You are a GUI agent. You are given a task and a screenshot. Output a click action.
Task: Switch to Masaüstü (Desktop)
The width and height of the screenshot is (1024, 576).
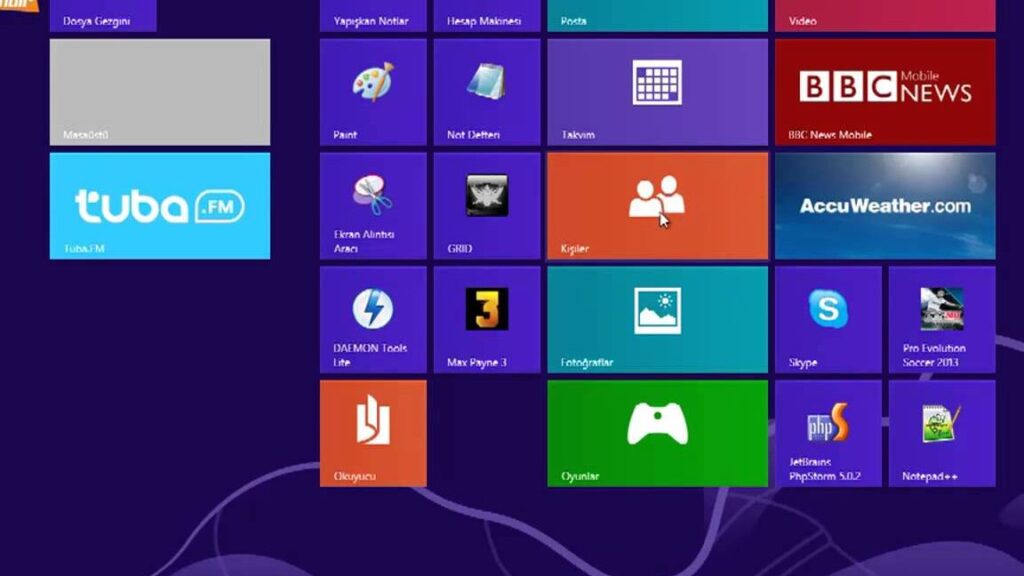160,91
